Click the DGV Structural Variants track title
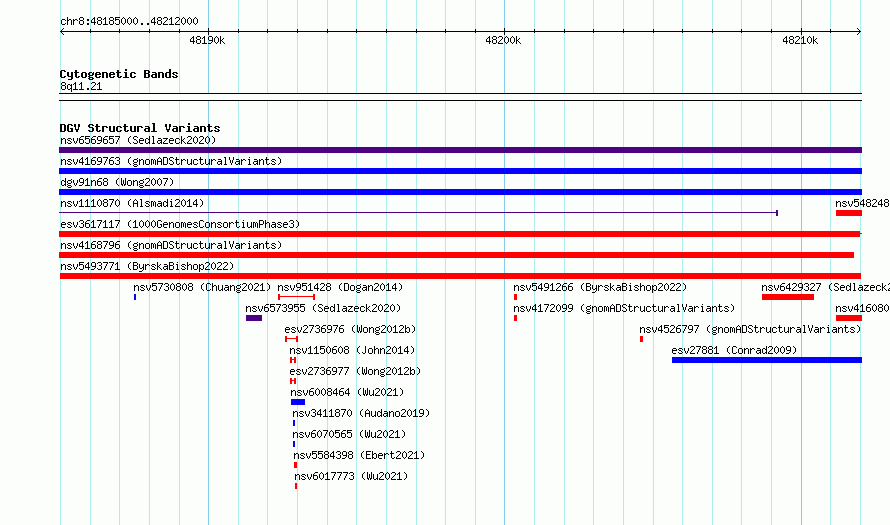The image size is (890, 525). coord(140,128)
